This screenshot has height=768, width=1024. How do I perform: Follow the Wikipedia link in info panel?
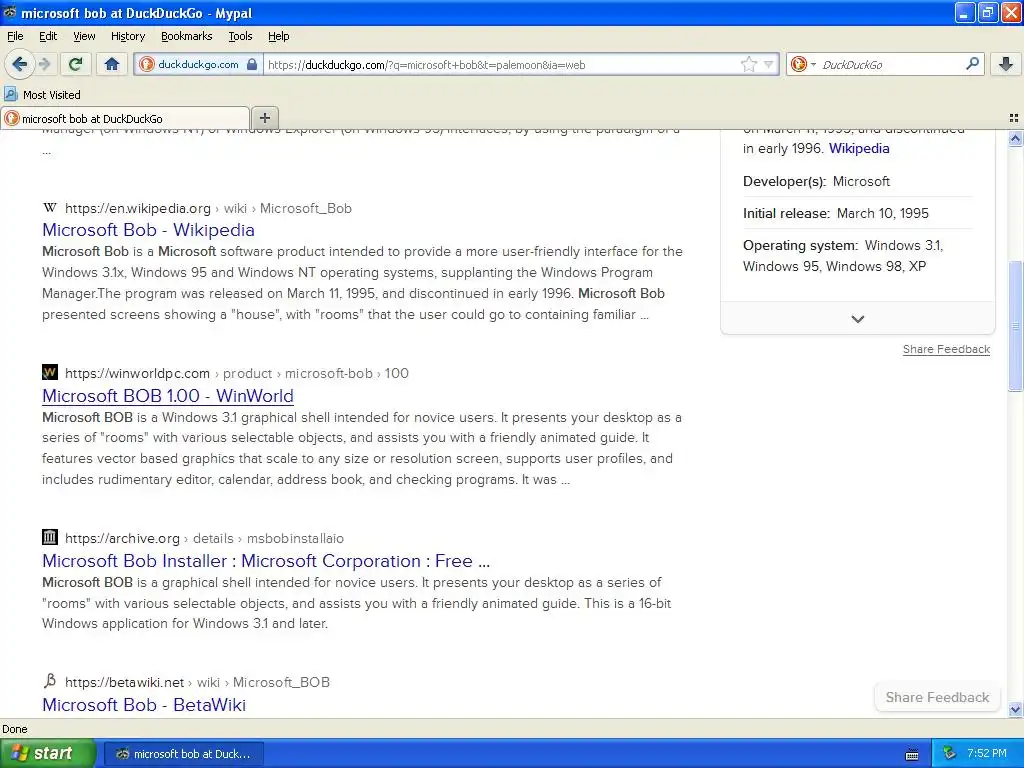[x=859, y=148]
